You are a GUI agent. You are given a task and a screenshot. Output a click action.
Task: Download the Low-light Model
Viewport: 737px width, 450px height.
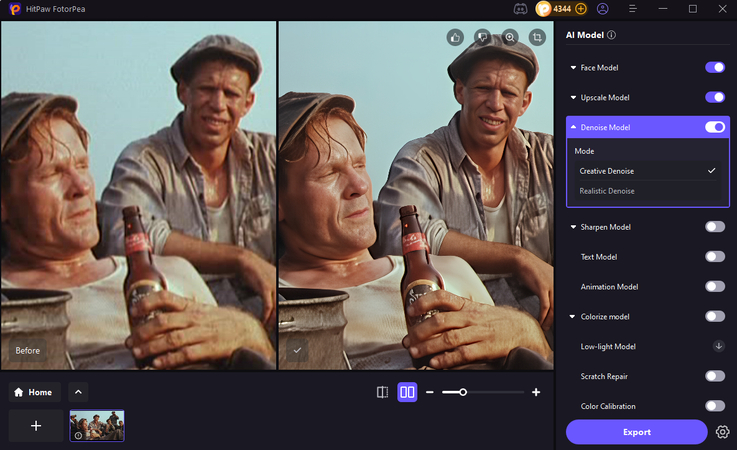719,346
